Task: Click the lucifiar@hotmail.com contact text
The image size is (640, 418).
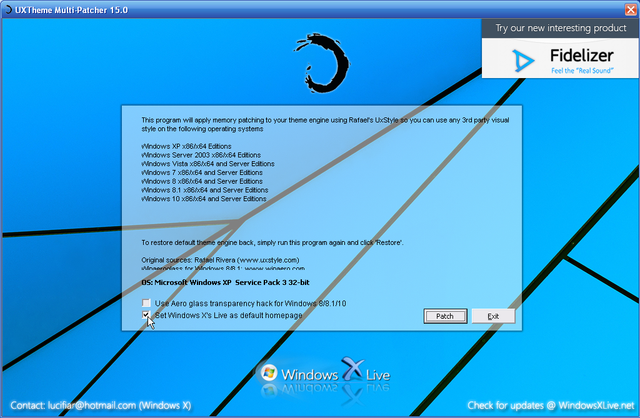Action: click(100, 405)
